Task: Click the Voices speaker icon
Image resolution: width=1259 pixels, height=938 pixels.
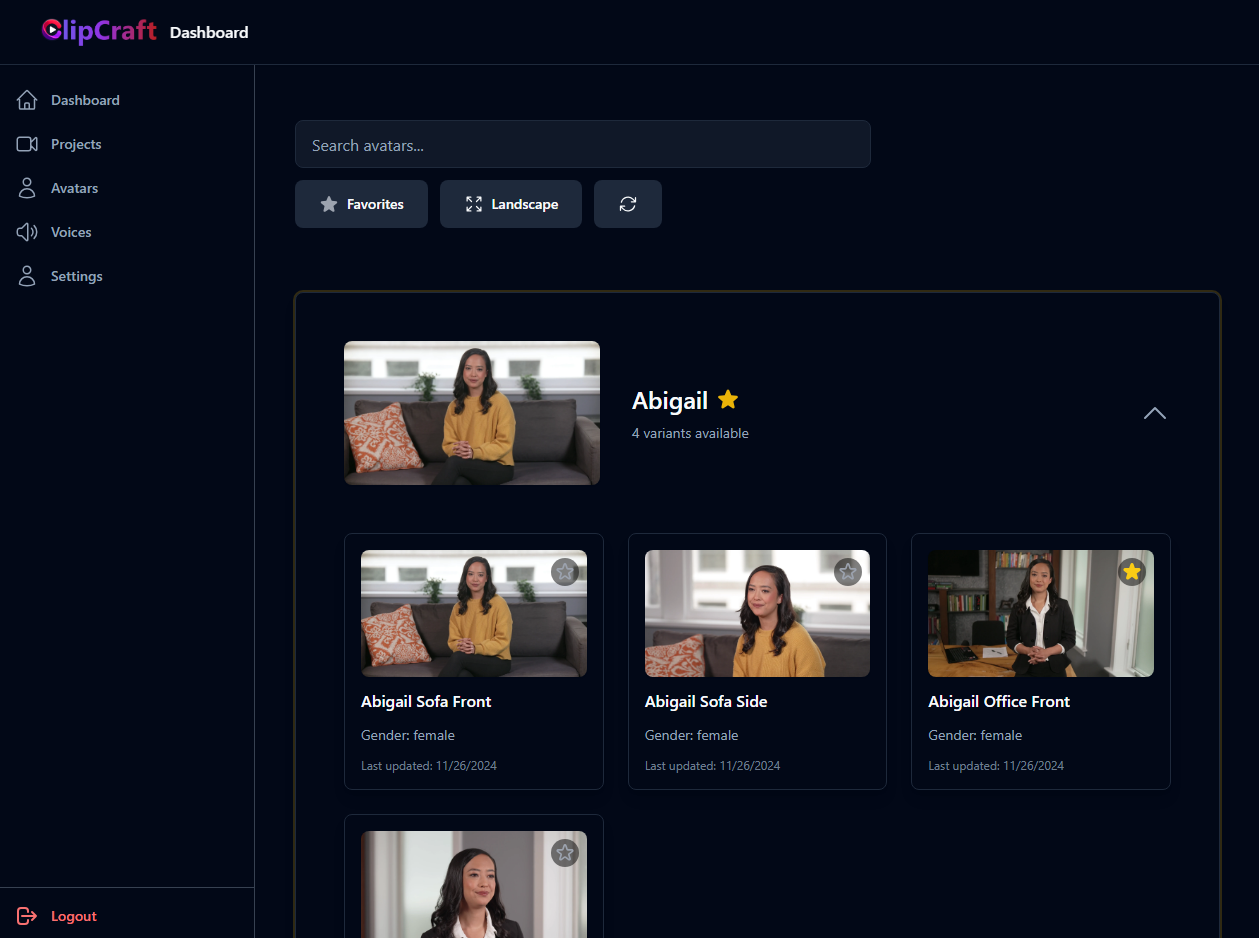Action: [x=27, y=232]
